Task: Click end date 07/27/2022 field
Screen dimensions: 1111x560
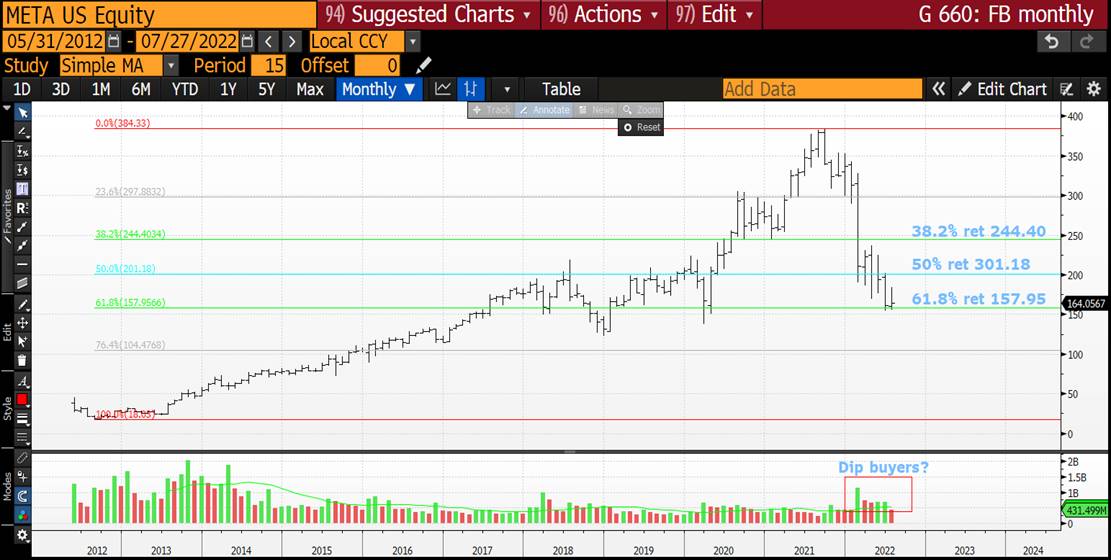Action: coord(186,41)
